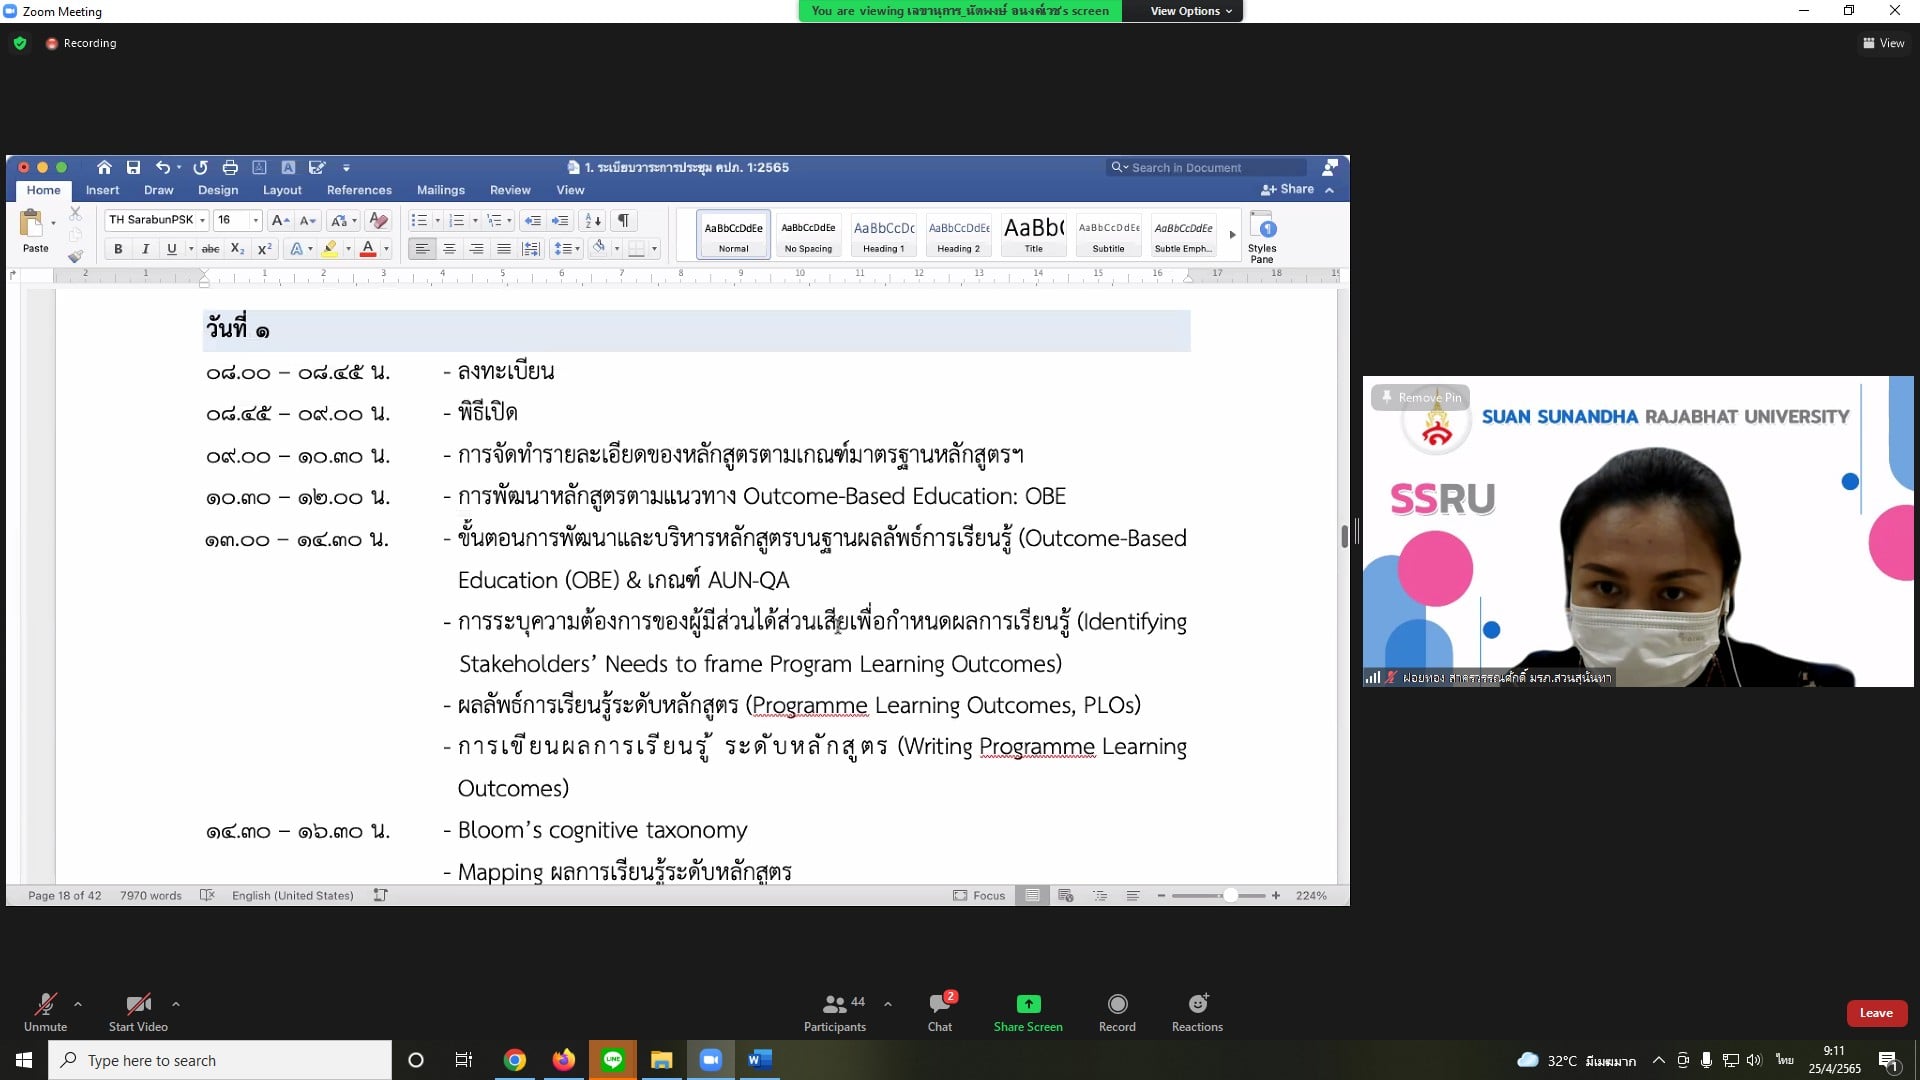Expand video options arrow beside Start Video
This screenshot has height=1080, width=1920.
(x=176, y=1003)
